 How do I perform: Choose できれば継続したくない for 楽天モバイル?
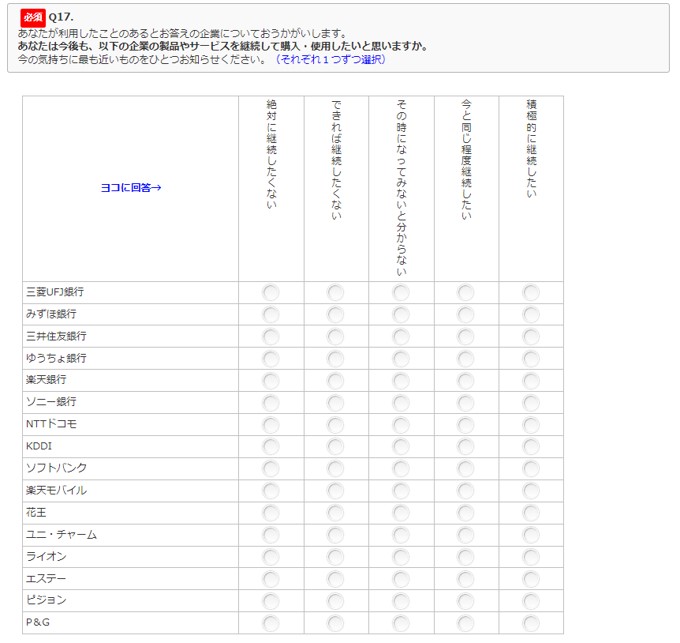(336, 490)
